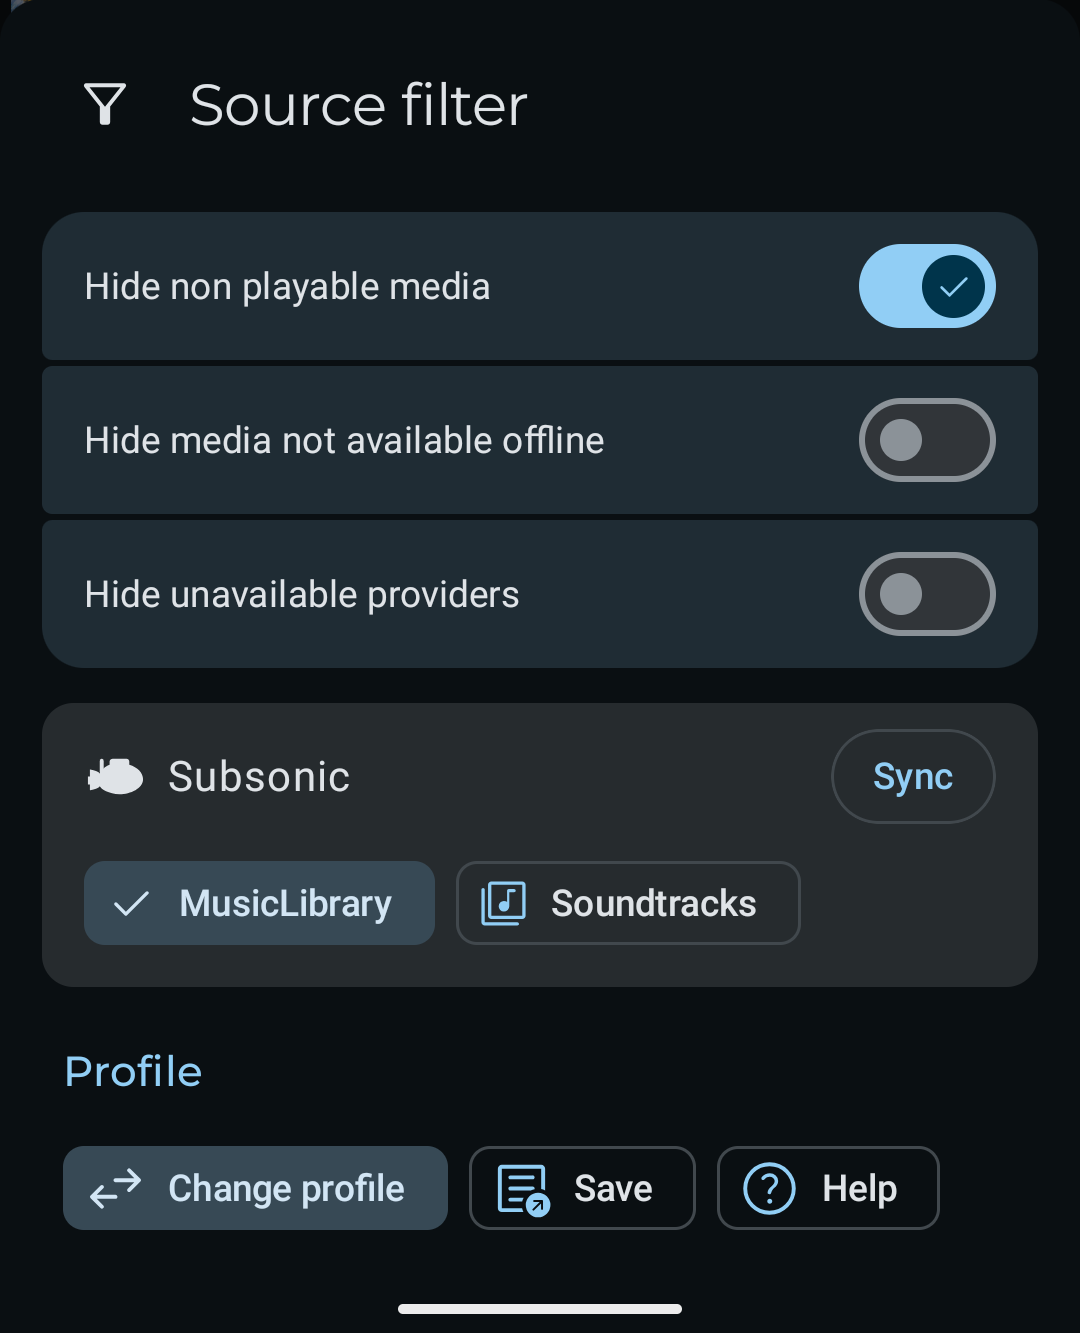Click the Help question mark icon
Viewport: 1080px width, 1333px height.
click(x=770, y=1189)
